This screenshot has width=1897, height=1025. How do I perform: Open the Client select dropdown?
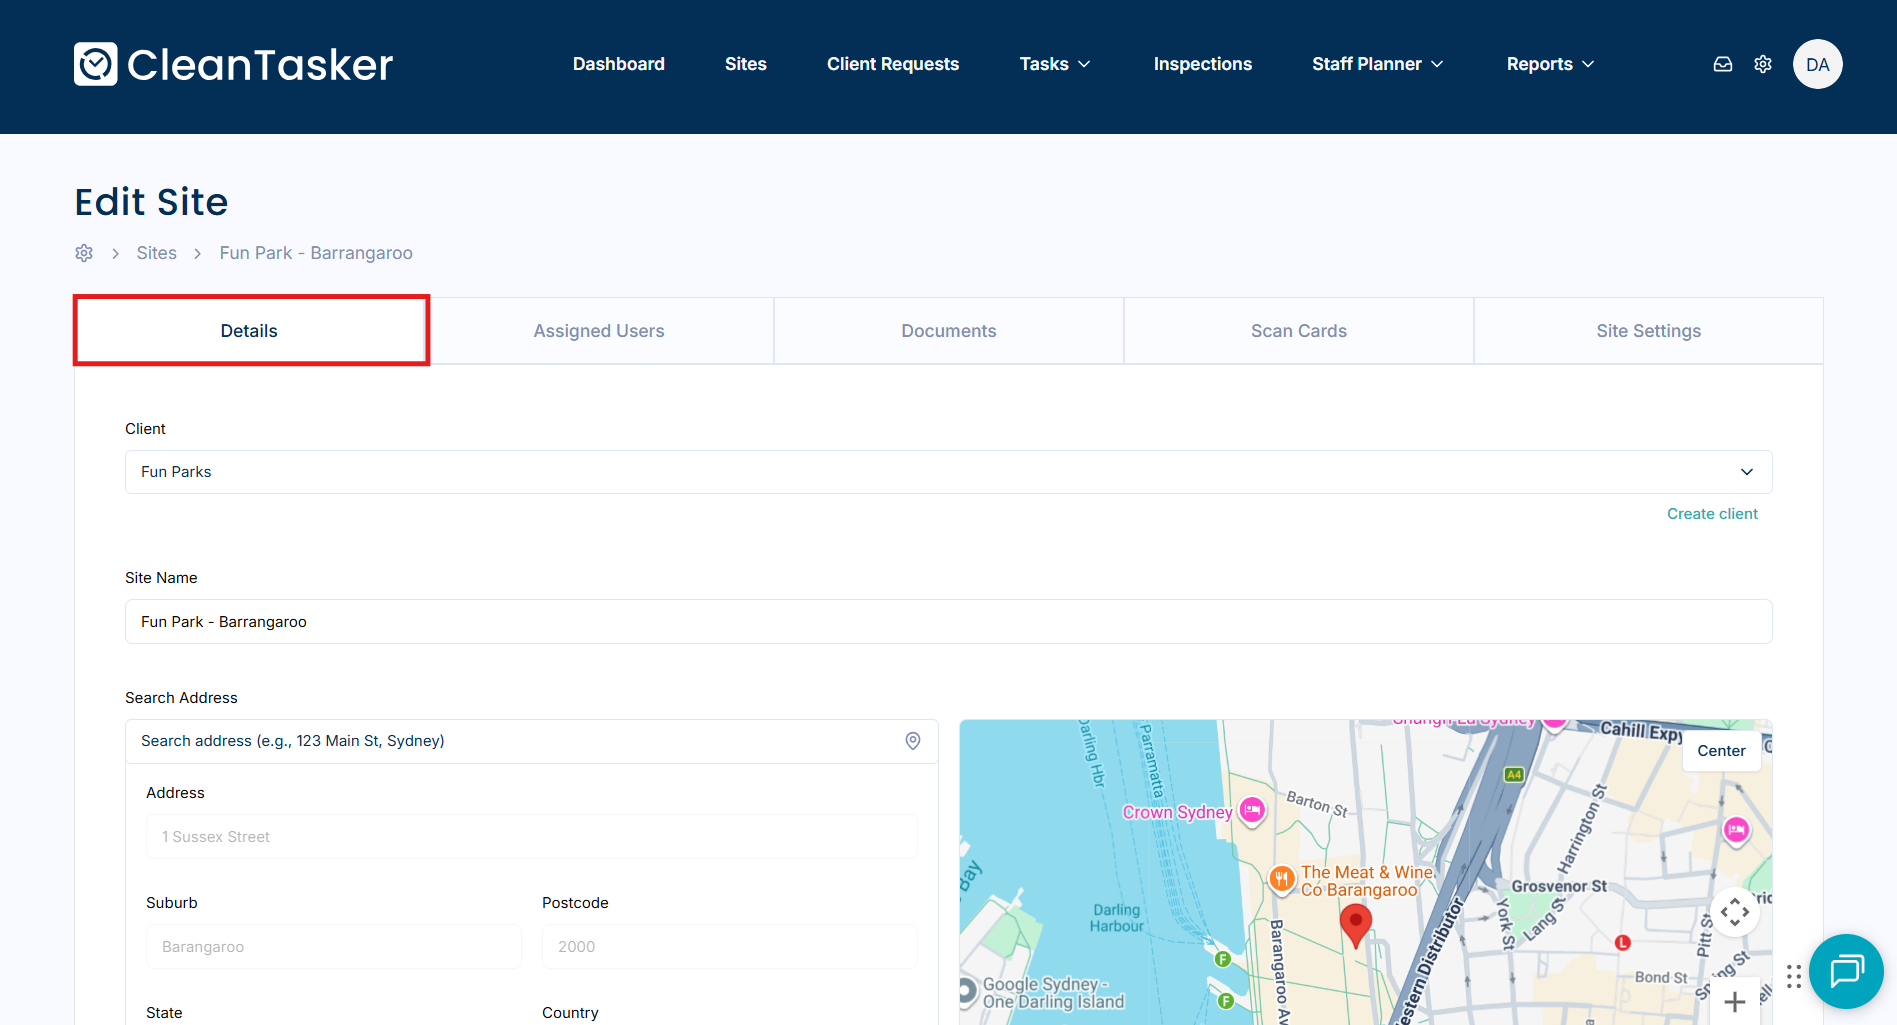tap(948, 472)
